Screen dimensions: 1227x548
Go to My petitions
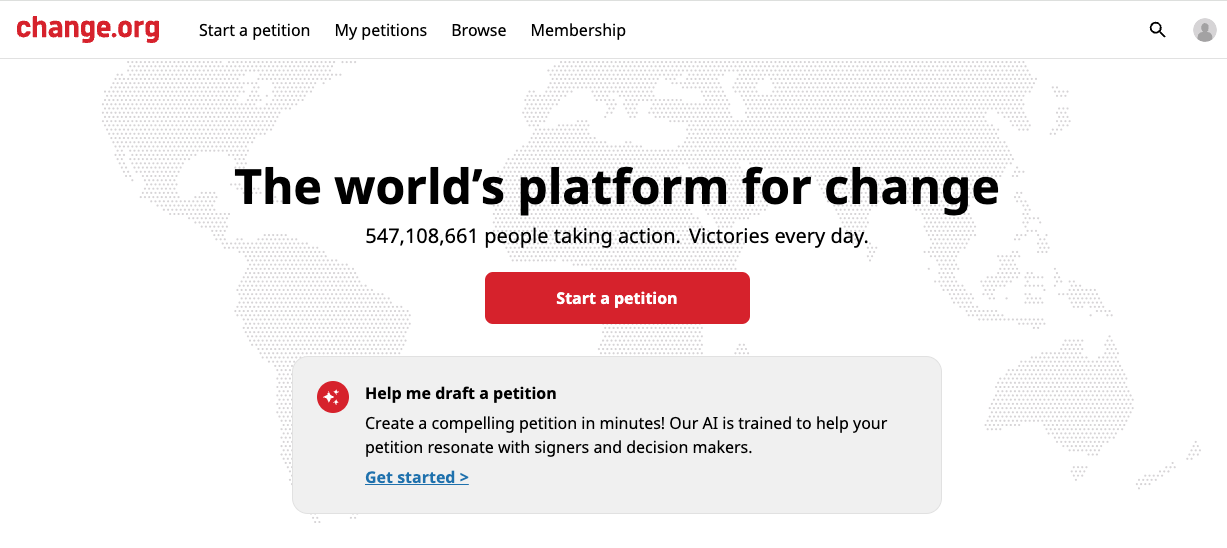[x=380, y=30]
